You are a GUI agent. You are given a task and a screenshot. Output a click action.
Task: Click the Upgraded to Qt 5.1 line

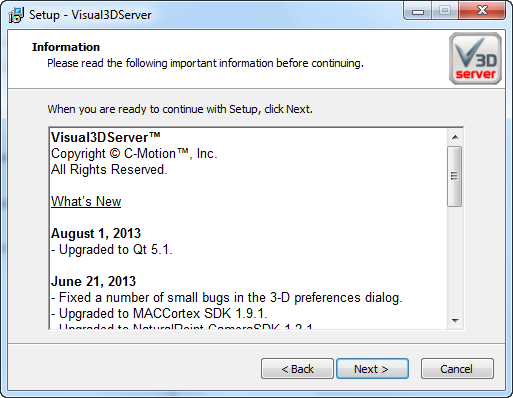(112, 249)
